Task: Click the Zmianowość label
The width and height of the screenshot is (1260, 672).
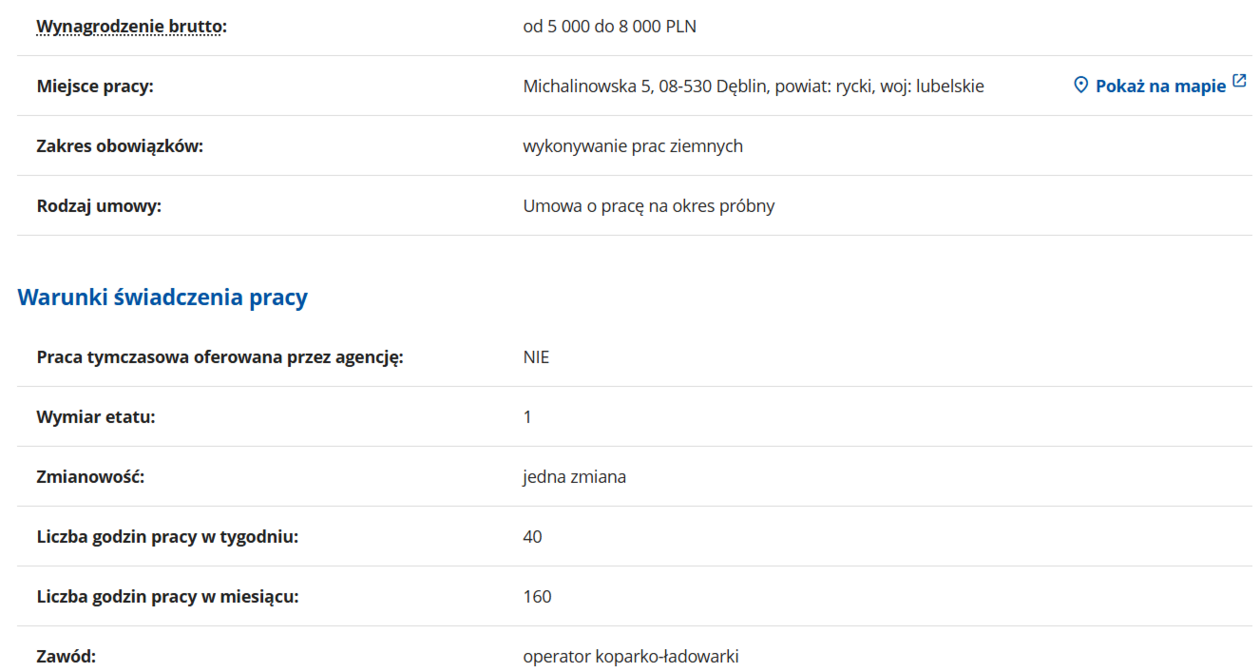Action: coord(91,477)
